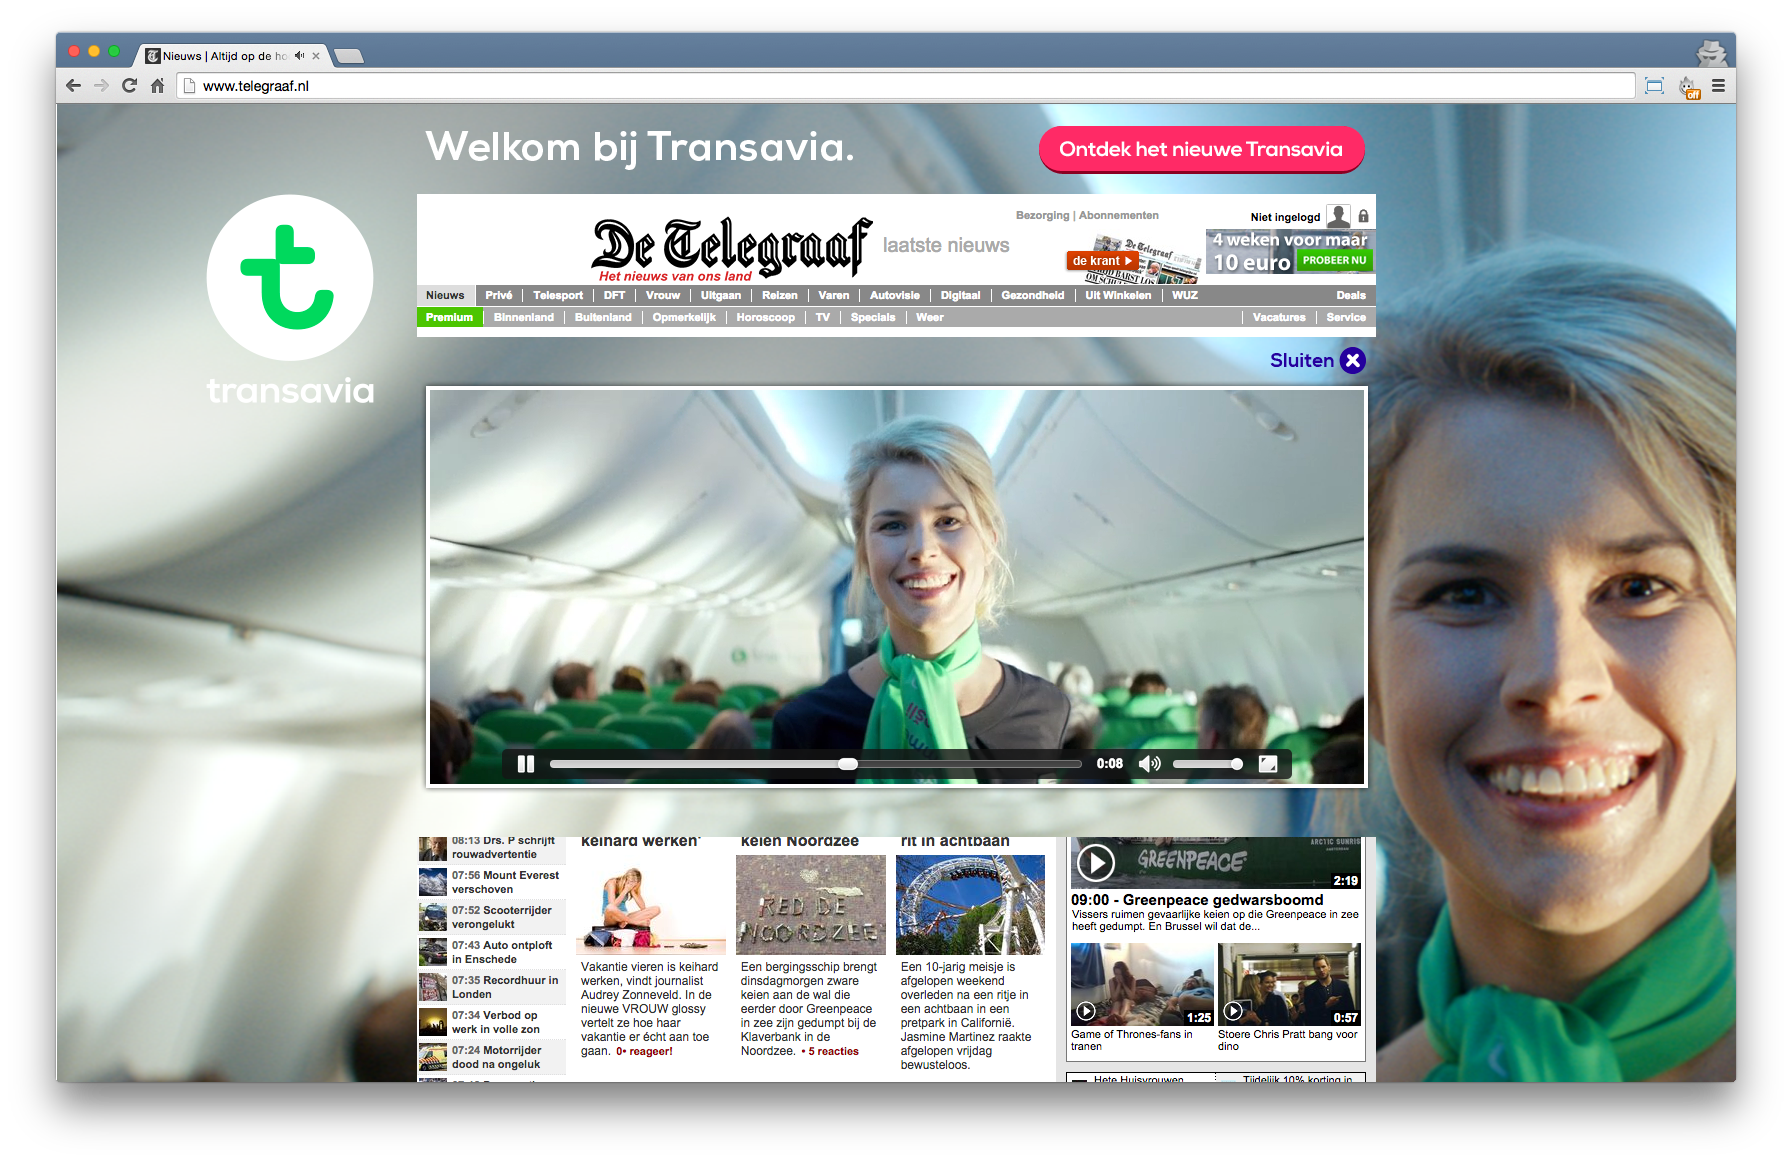Adjust the video volume slider
The height and width of the screenshot is (1162, 1792).
tap(1207, 764)
